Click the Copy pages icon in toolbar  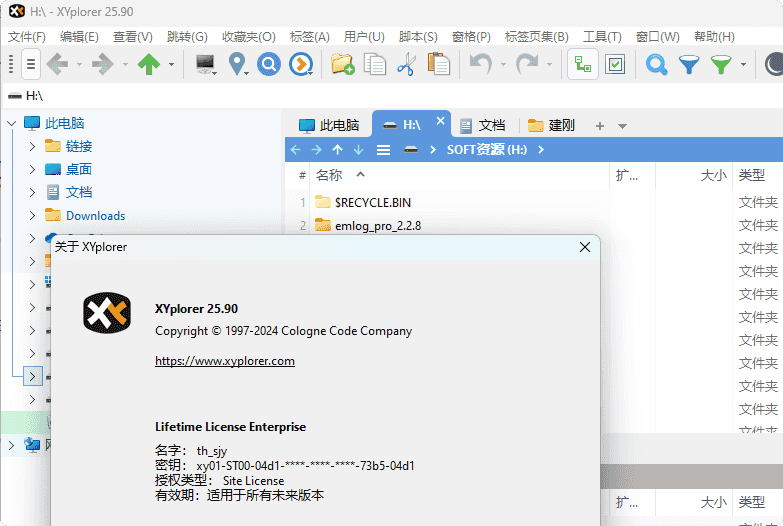[x=375, y=64]
